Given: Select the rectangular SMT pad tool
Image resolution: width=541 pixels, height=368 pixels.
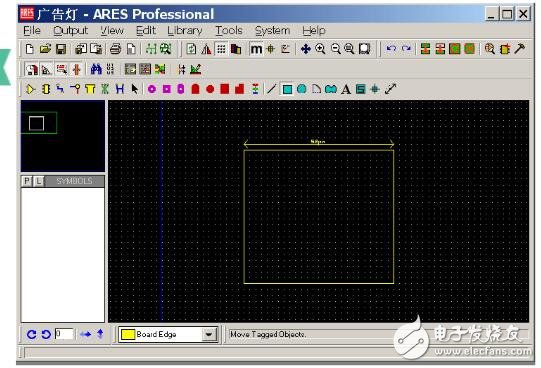Looking at the screenshot, I should click(225, 89).
